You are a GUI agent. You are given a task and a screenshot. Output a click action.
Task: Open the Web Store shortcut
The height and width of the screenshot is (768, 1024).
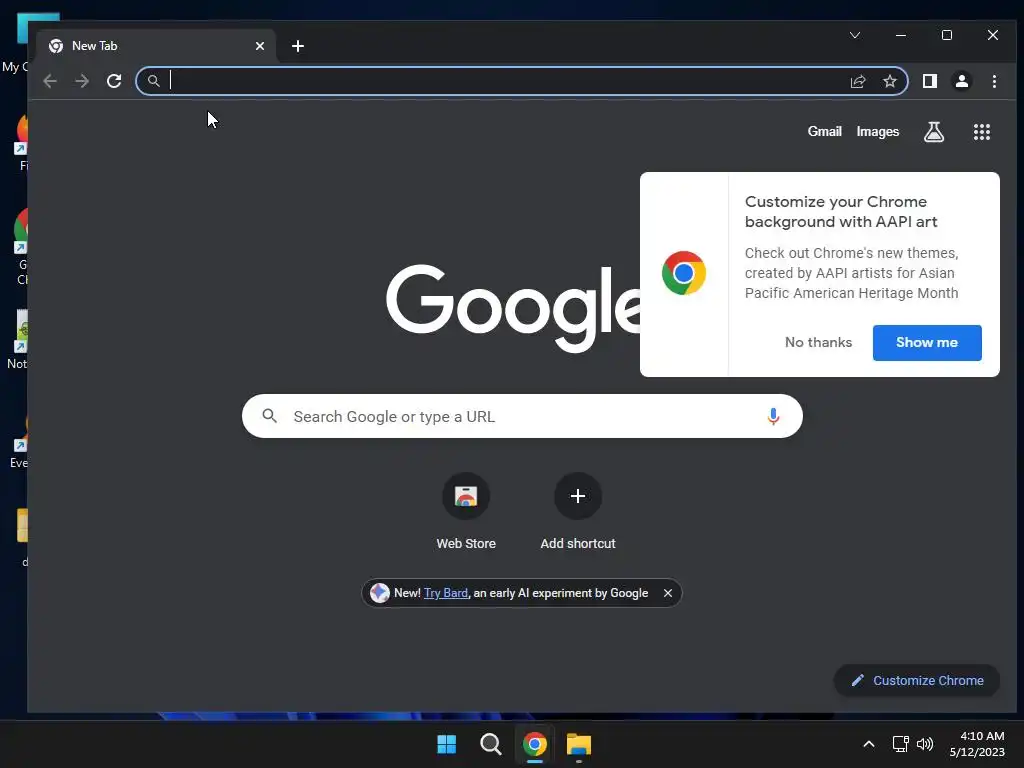pos(466,512)
